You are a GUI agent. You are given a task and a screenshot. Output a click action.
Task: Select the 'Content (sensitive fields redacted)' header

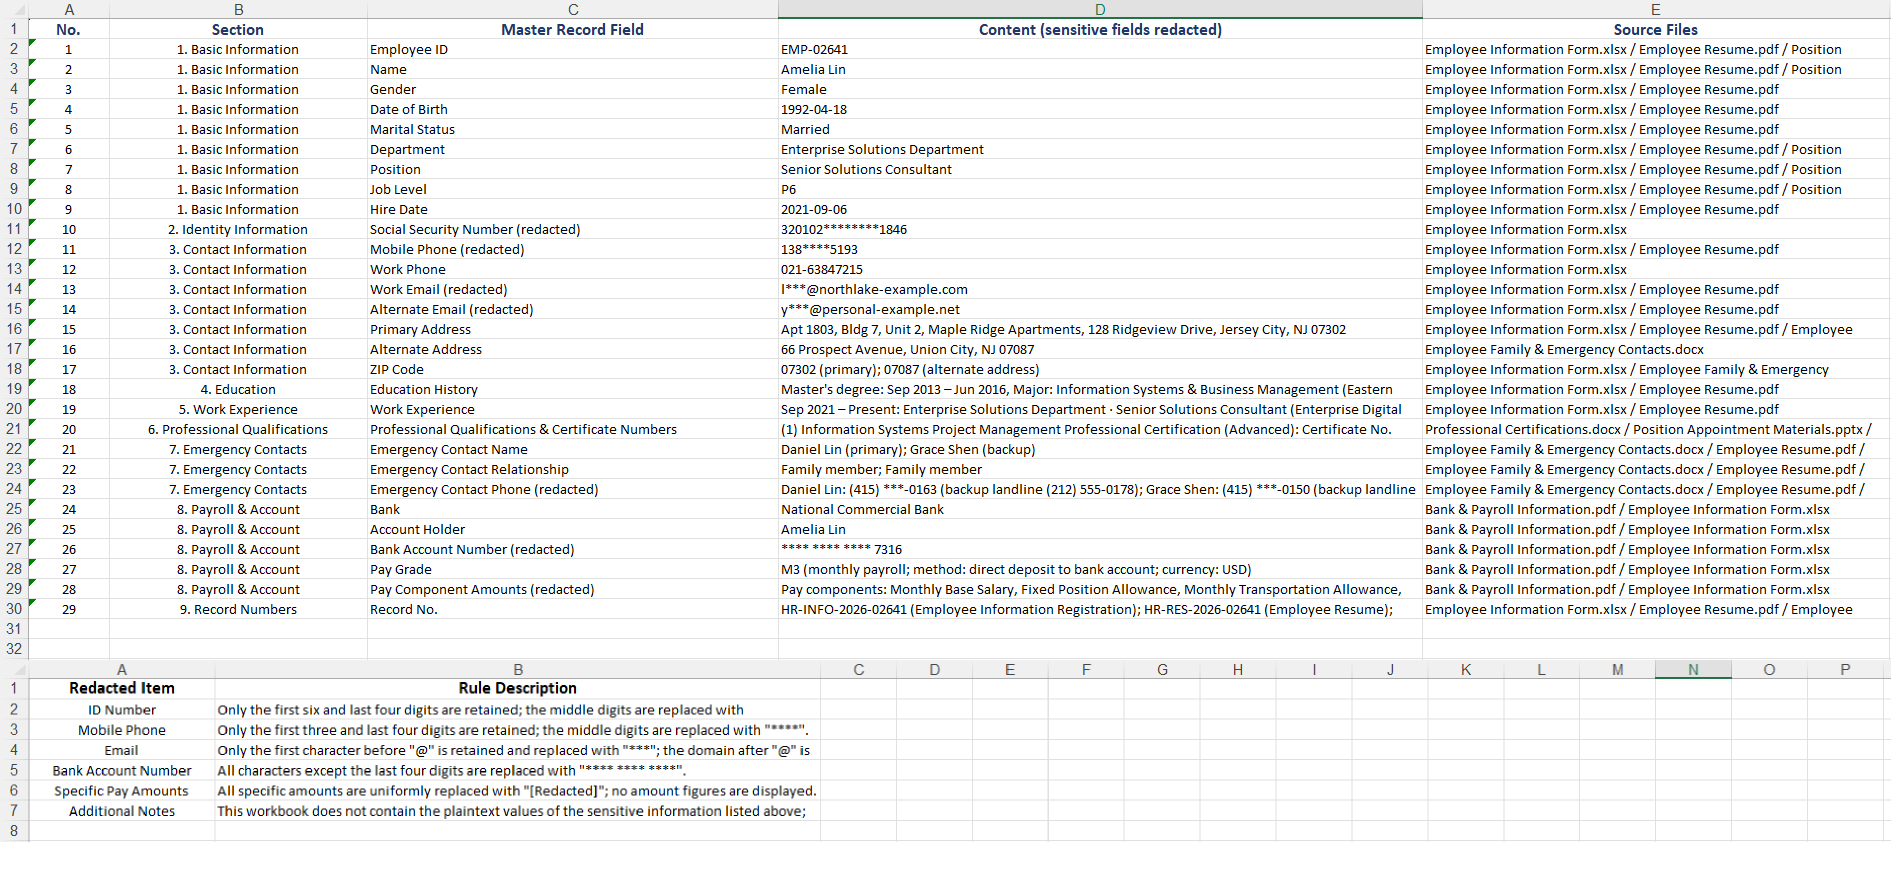(1100, 29)
